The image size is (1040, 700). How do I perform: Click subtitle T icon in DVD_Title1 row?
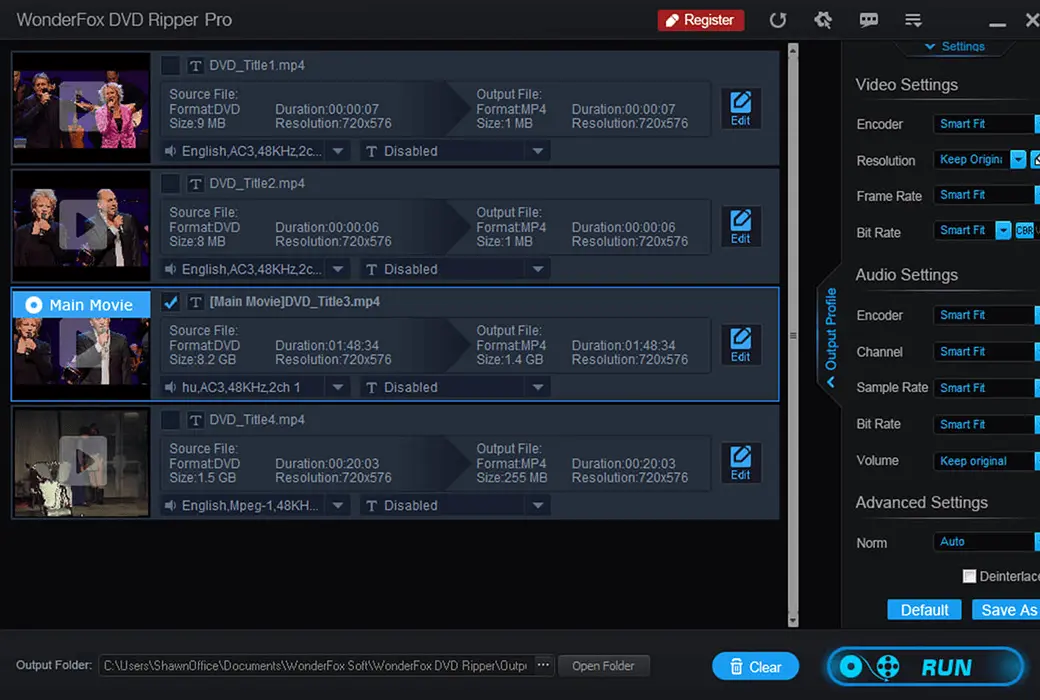coord(371,151)
